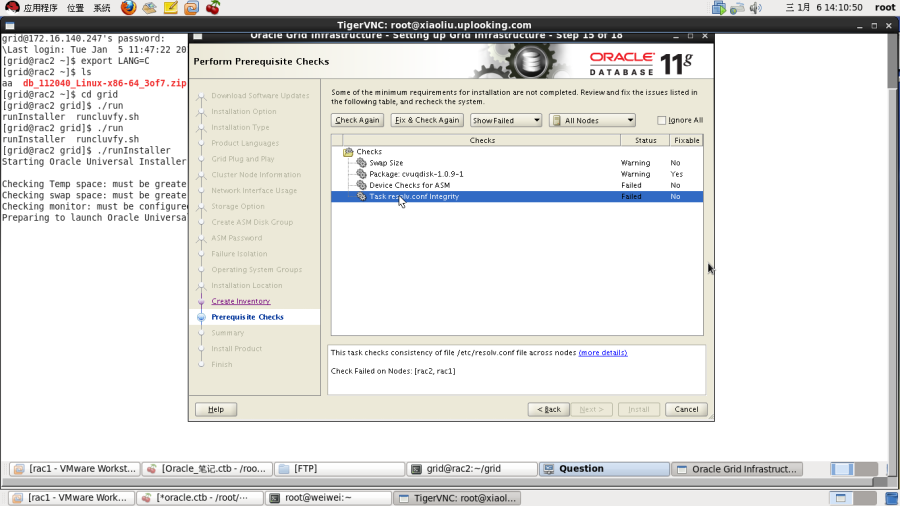The height and width of the screenshot is (506, 900).
Task: Switch to FTP window in inner taskbar
Action: (339, 469)
